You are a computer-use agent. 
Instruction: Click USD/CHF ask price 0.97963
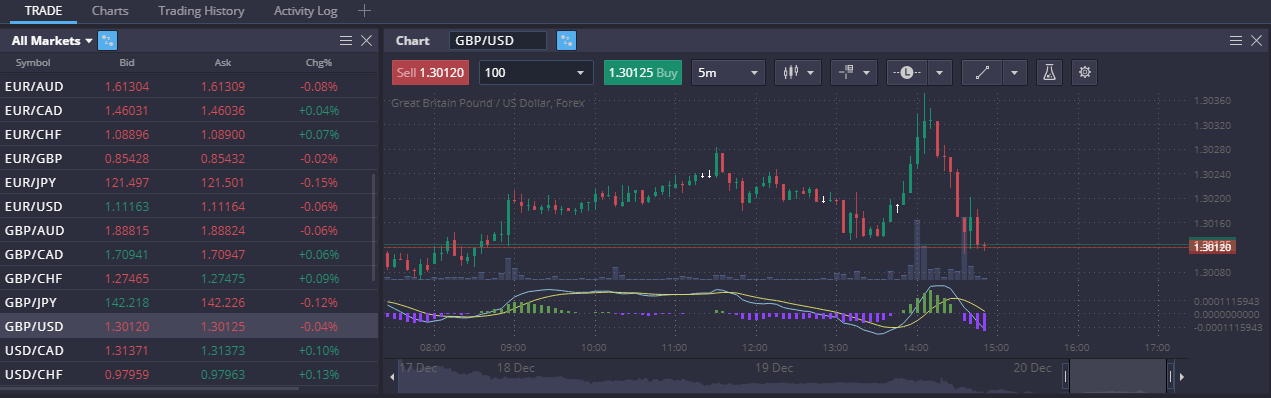click(223, 374)
